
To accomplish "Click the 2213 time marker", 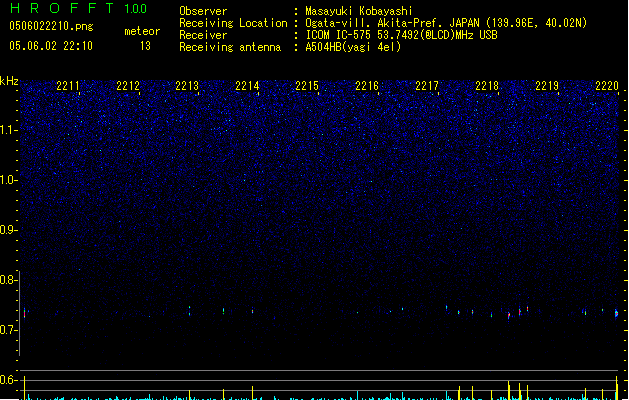I will pyautogui.click(x=187, y=85).
